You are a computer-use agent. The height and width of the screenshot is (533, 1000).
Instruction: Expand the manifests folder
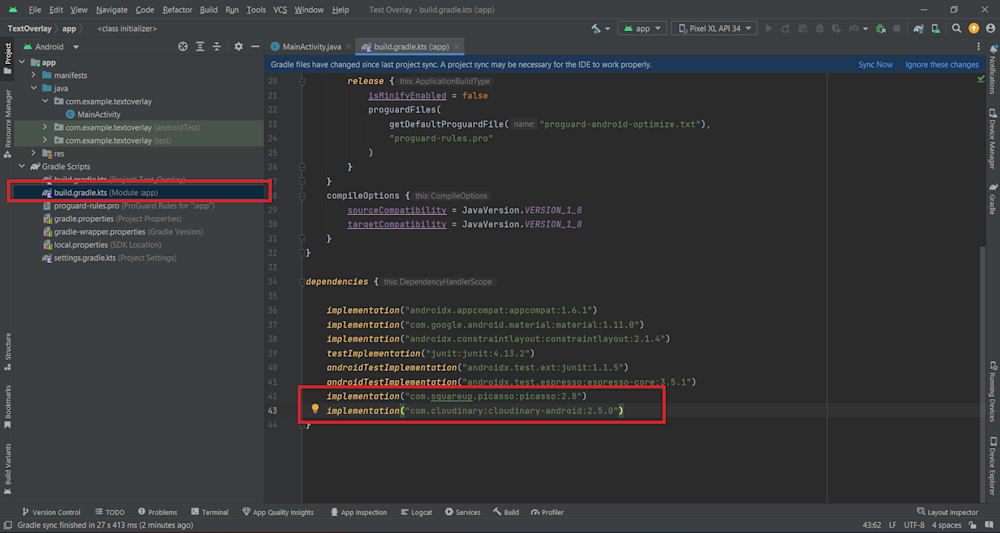point(34,75)
